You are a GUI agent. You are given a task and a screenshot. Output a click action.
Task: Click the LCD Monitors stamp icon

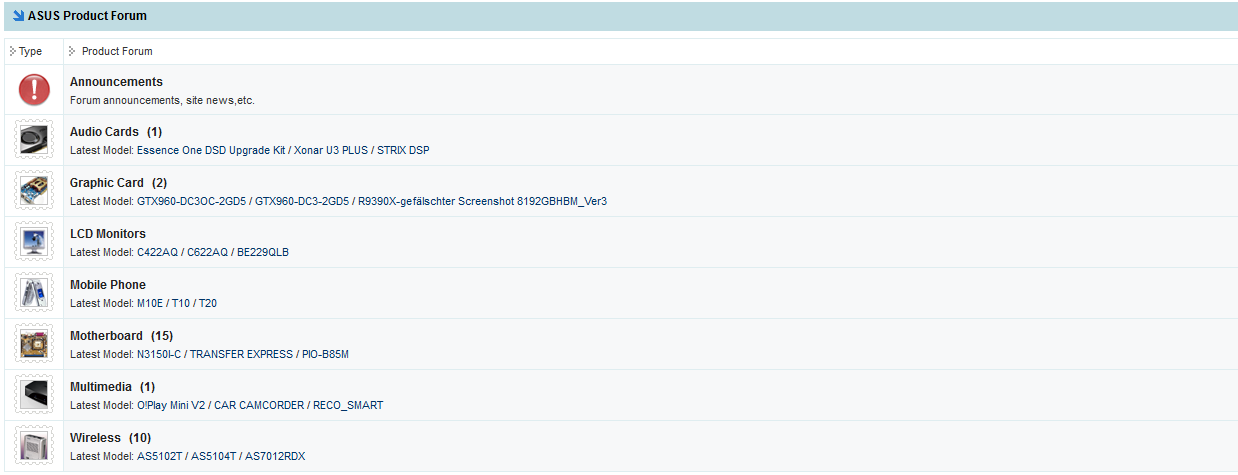pos(34,242)
